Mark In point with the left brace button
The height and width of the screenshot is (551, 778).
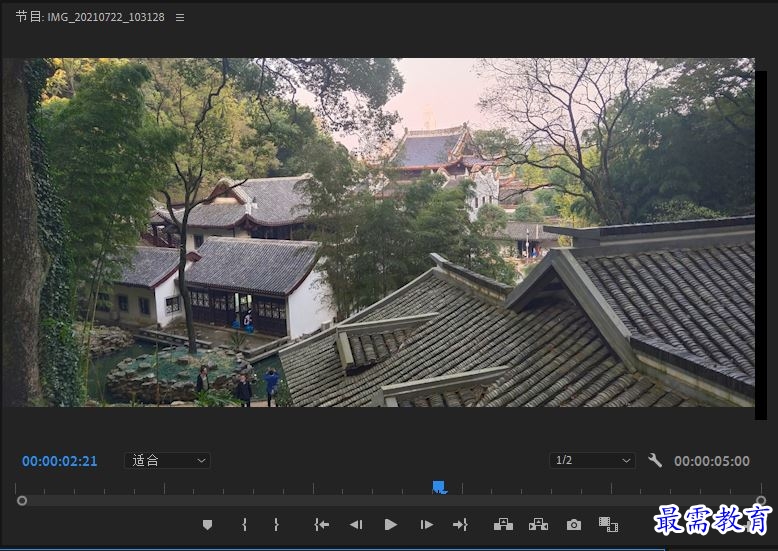(x=244, y=525)
